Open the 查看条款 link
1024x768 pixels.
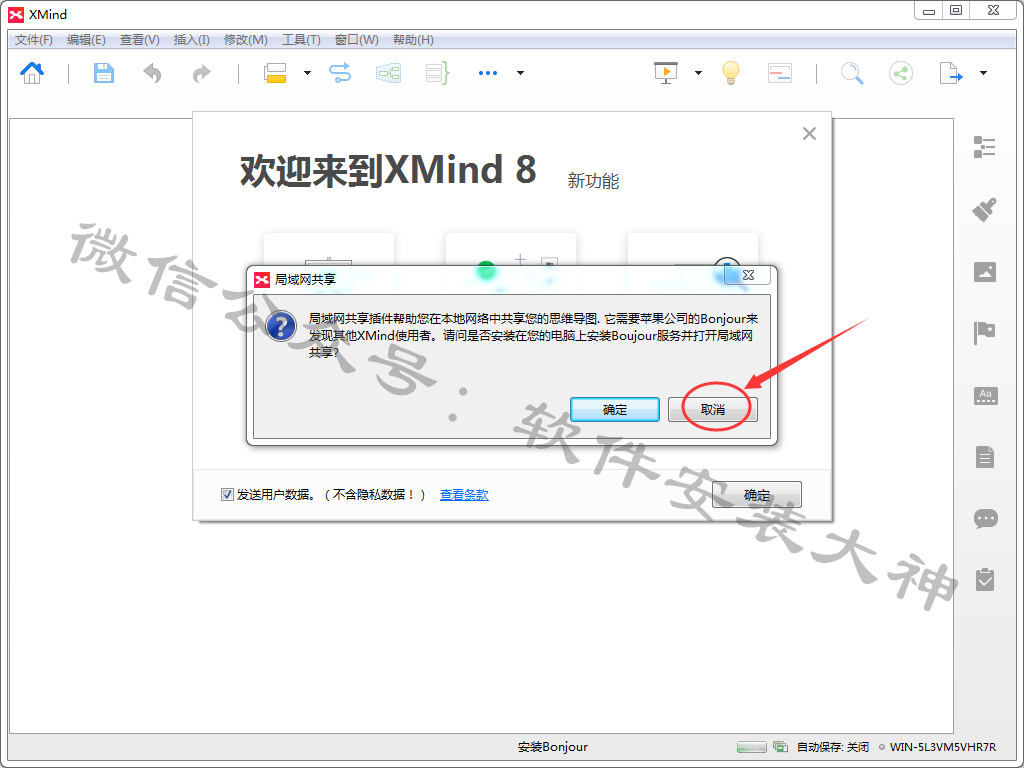click(x=464, y=495)
